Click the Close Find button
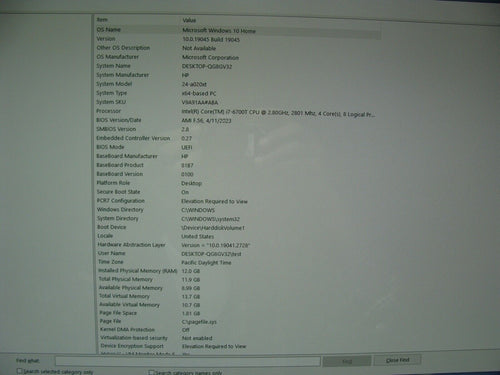Viewport: 500px width, 375px height. point(397,360)
